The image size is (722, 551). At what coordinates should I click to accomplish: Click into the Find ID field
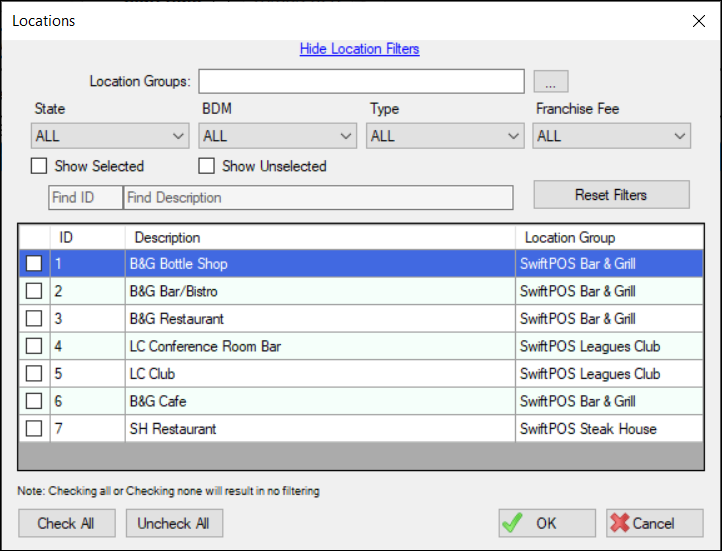coord(85,198)
